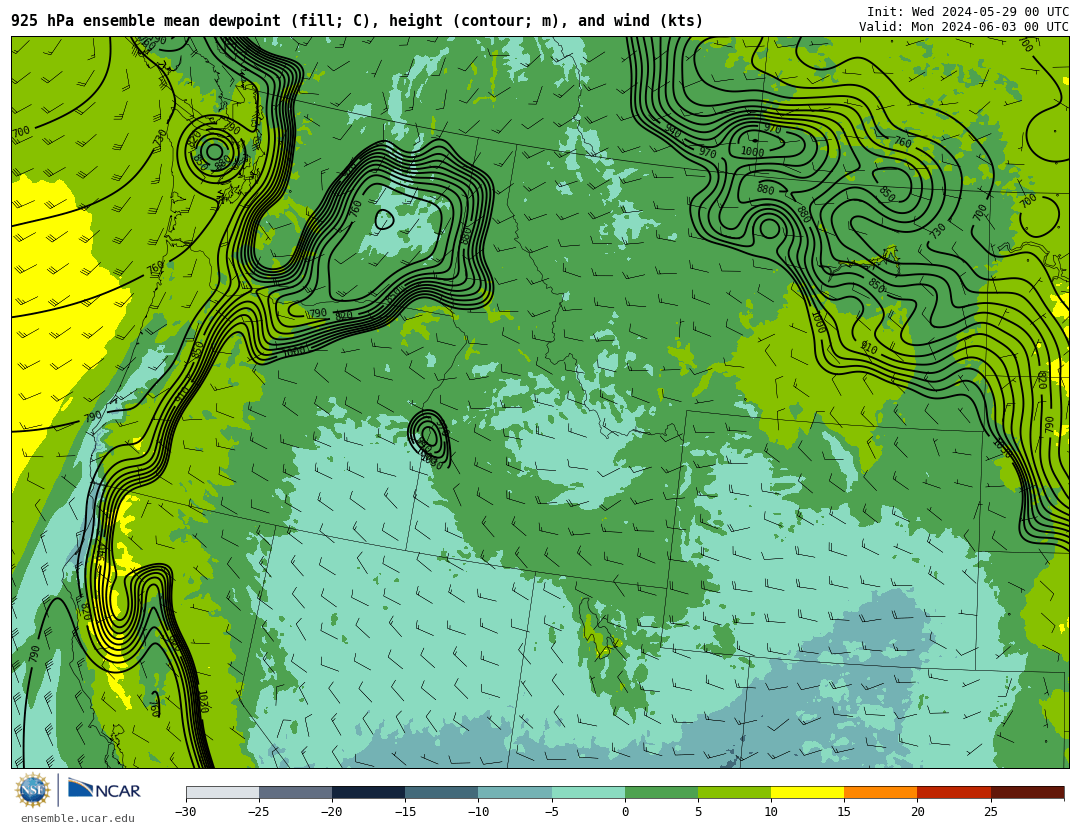Image resolution: width=1080 pixels, height=831 pixels.
Task: Click the 0 colorbar tick label
Action: click(x=625, y=812)
